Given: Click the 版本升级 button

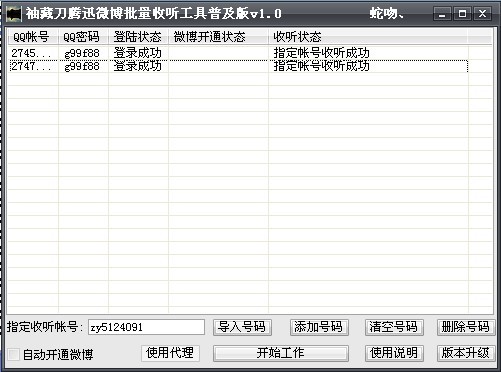Looking at the screenshot, I should [466, 353].
